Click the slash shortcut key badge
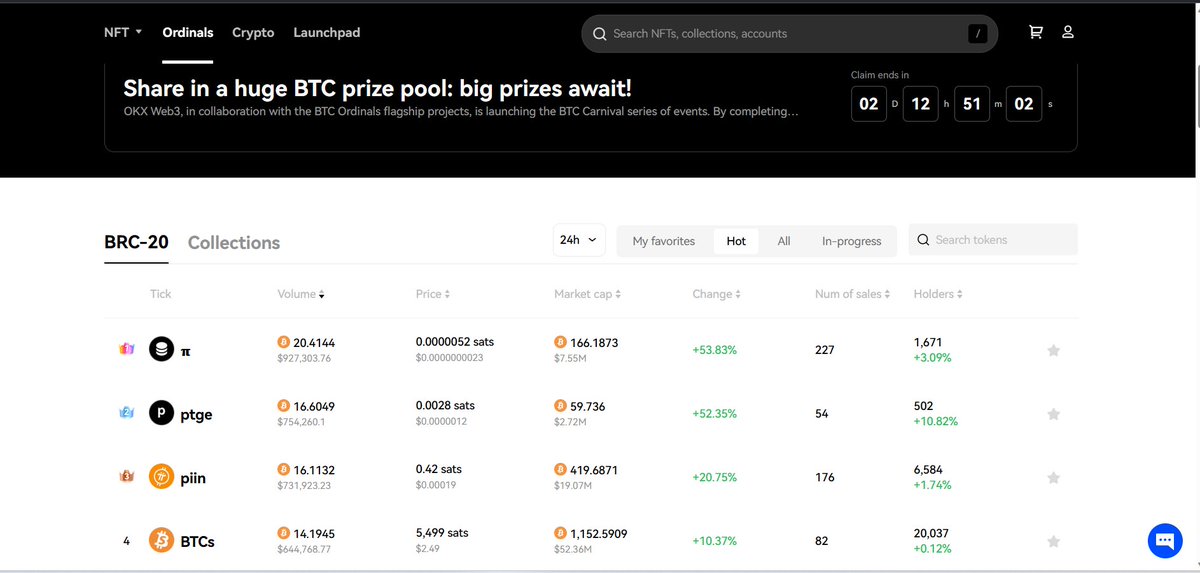This screenshot has height=573, width=1200. 978,33
